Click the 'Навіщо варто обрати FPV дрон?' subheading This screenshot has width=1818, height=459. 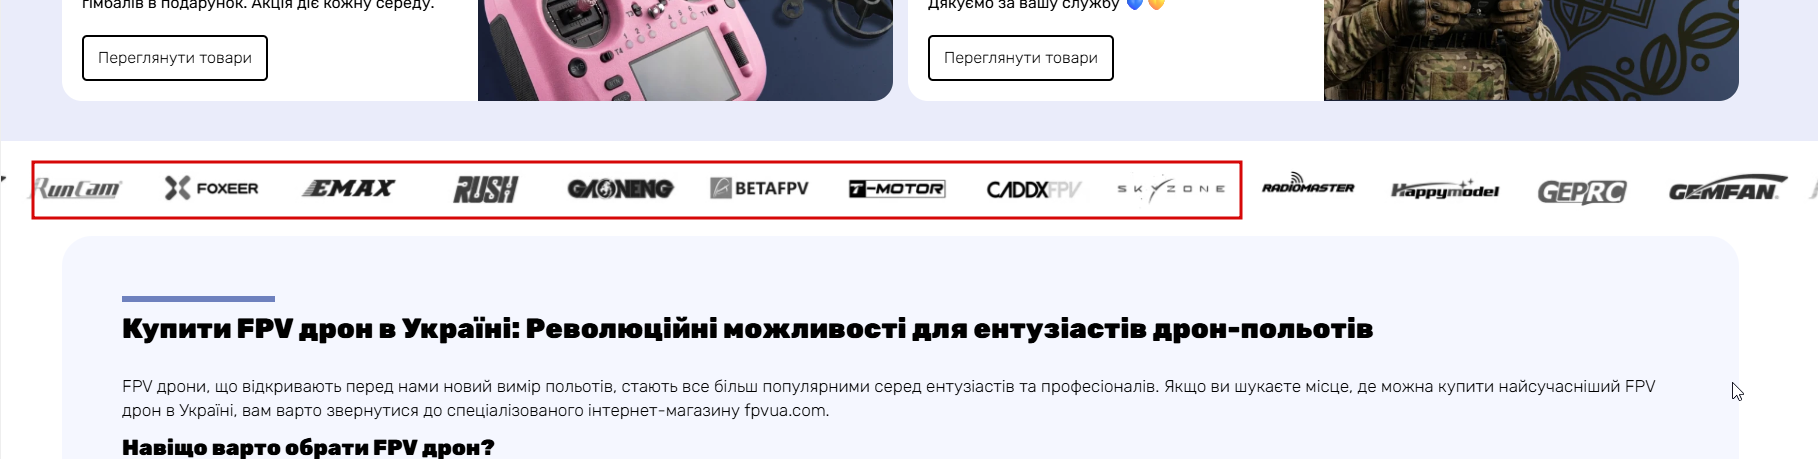pyautogui.click(x=308, y=447)
